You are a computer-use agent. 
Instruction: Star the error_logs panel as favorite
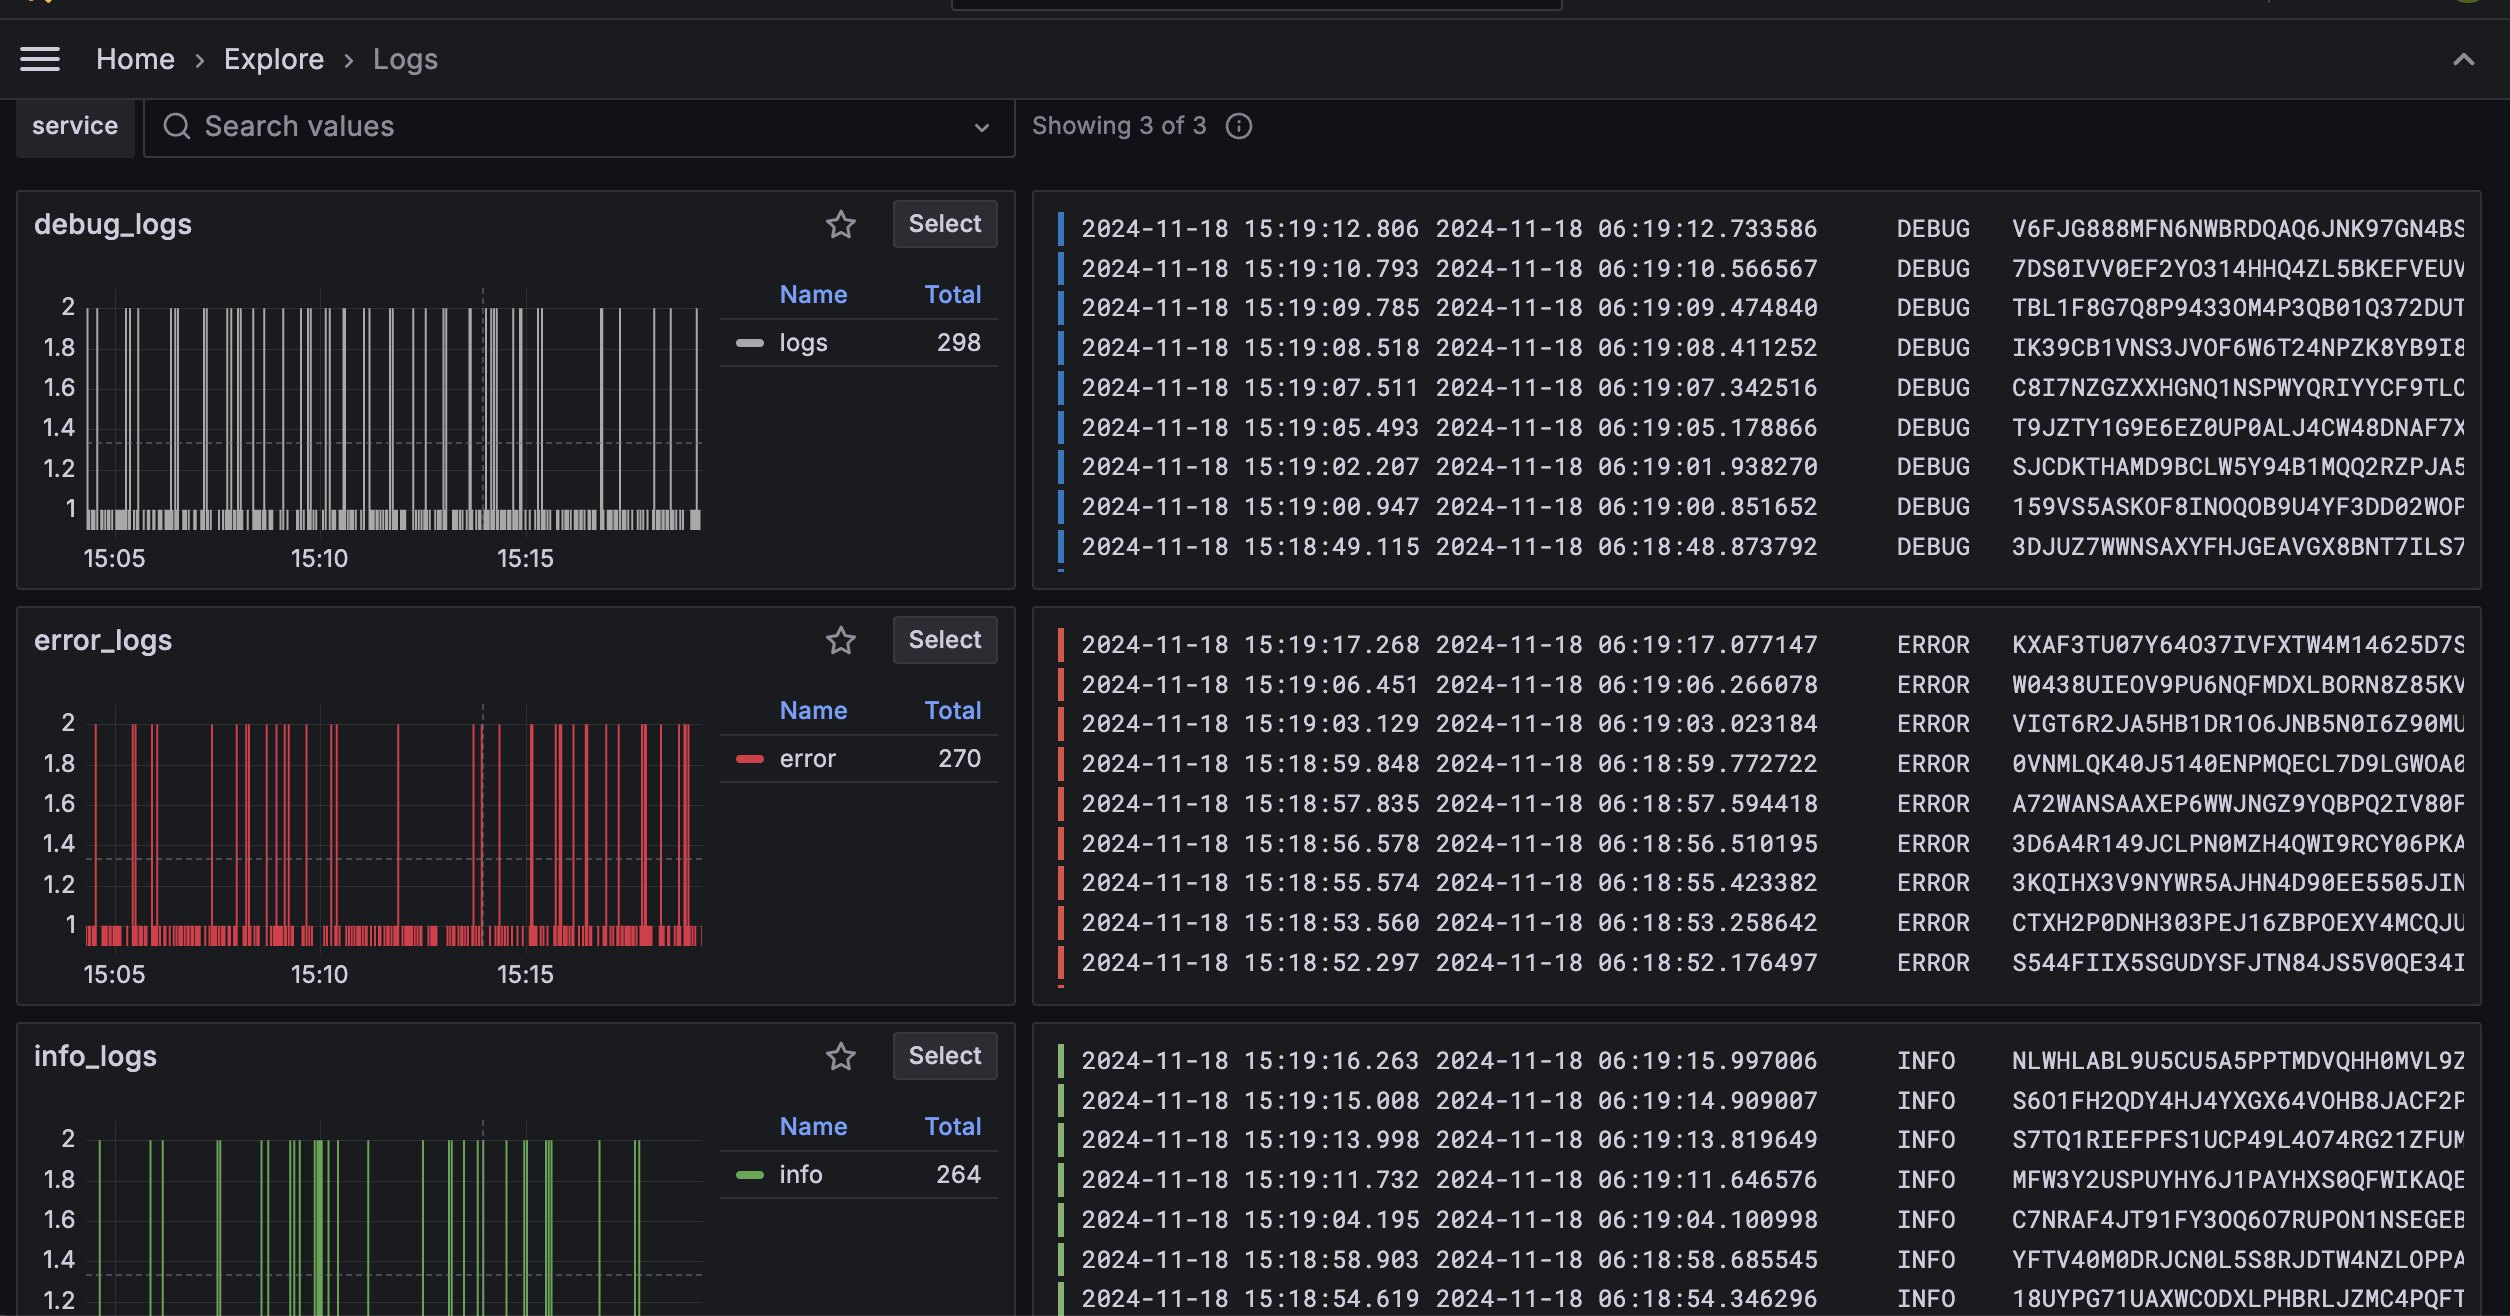pos(840,640)
